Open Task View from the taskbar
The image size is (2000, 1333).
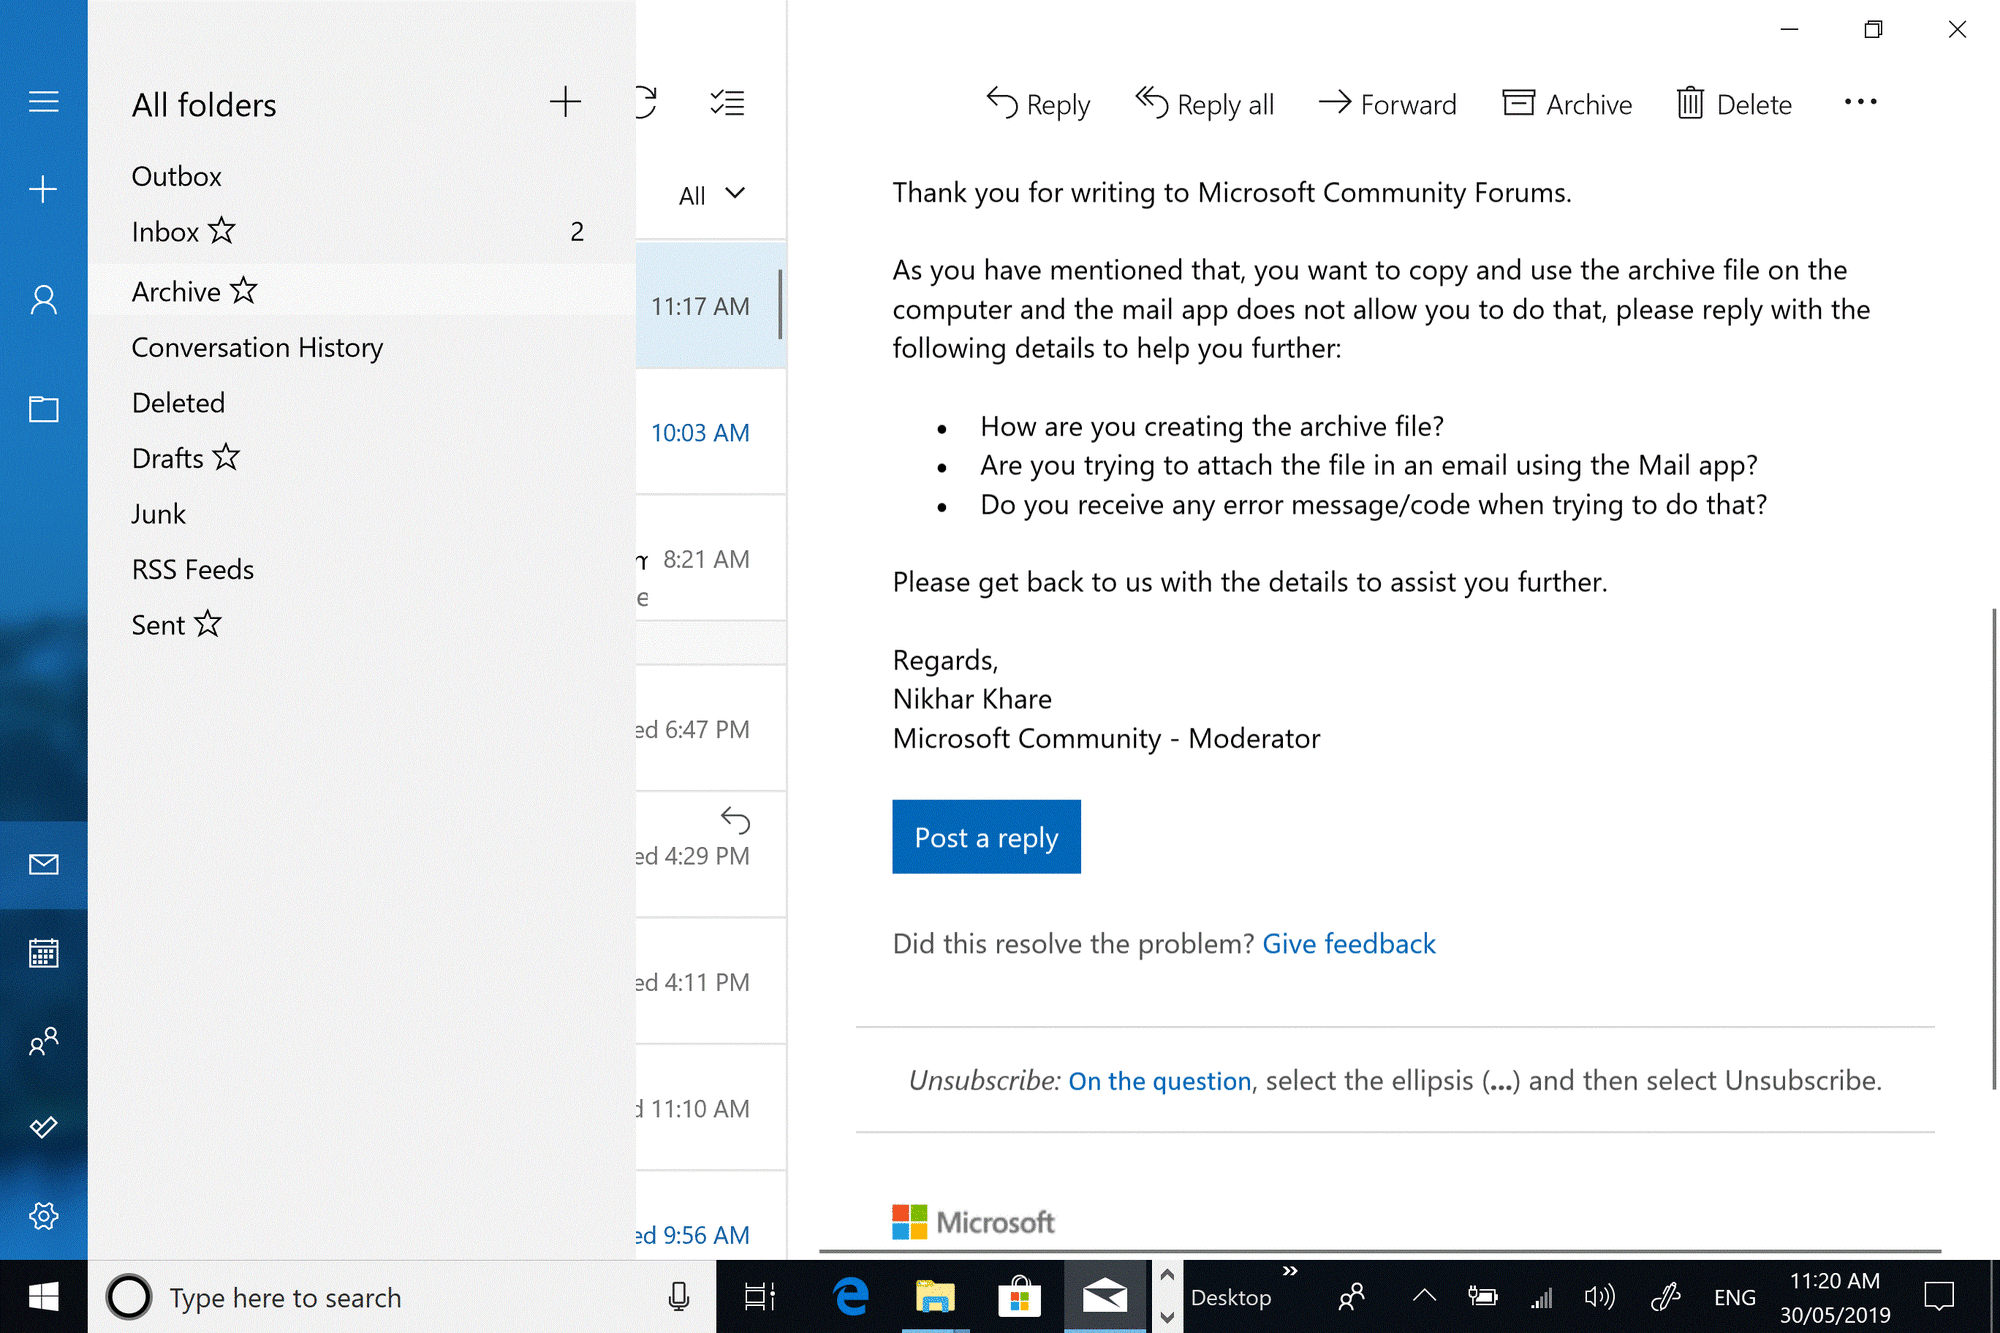(760, 1297)
